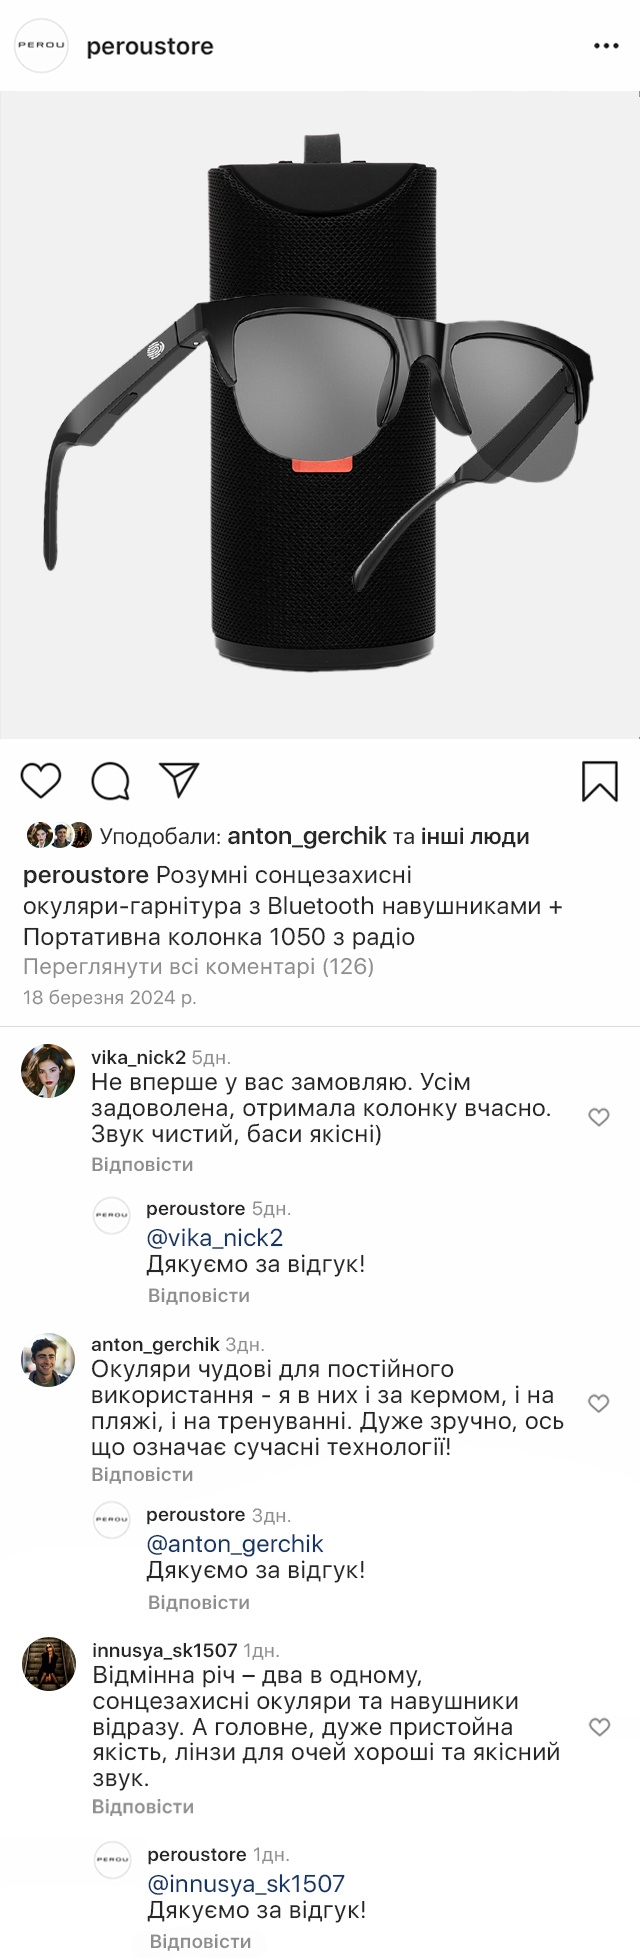The width and height of the screenshot is (640, 1960).
Task: View other people who liked the post
Action: [474, 836]
